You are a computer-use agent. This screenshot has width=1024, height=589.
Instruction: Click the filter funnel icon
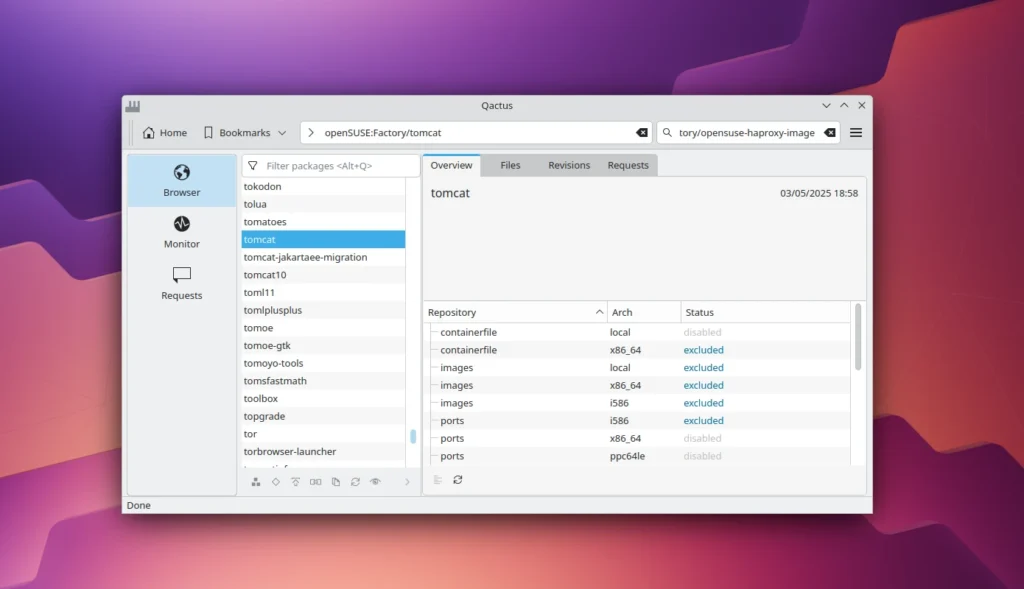tap(253, 166)
